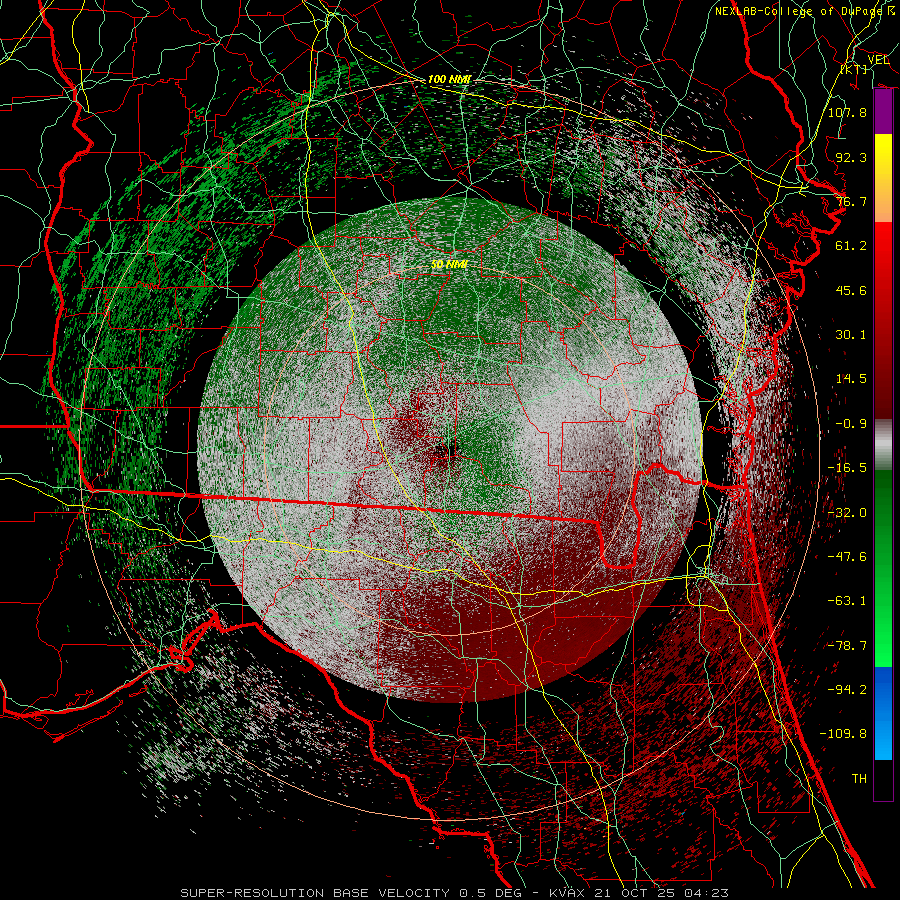The height and width of the screenshot is (900, 900).
Task: Click the TH legend label
Action: point(859,779)
